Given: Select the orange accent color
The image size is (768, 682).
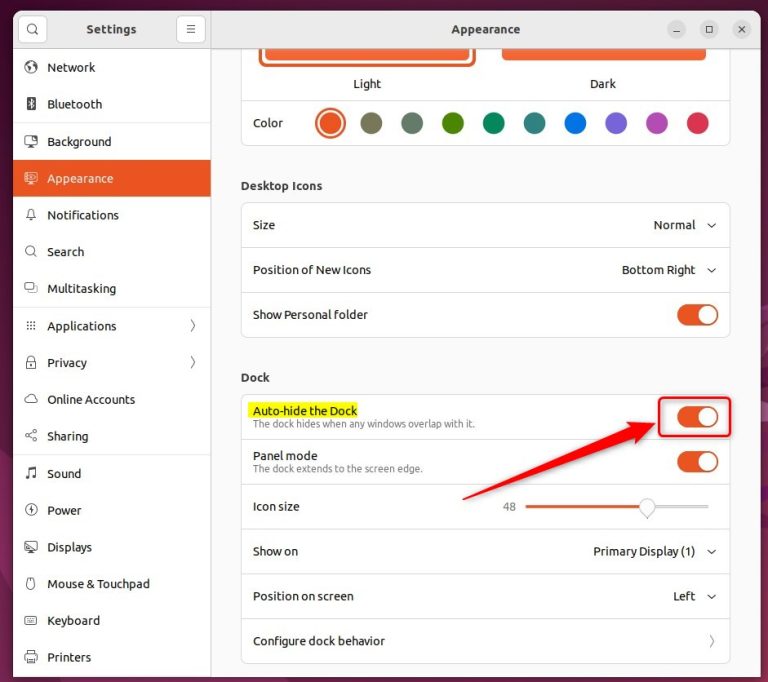Looking at the screenshot, I should pos(331,123).
